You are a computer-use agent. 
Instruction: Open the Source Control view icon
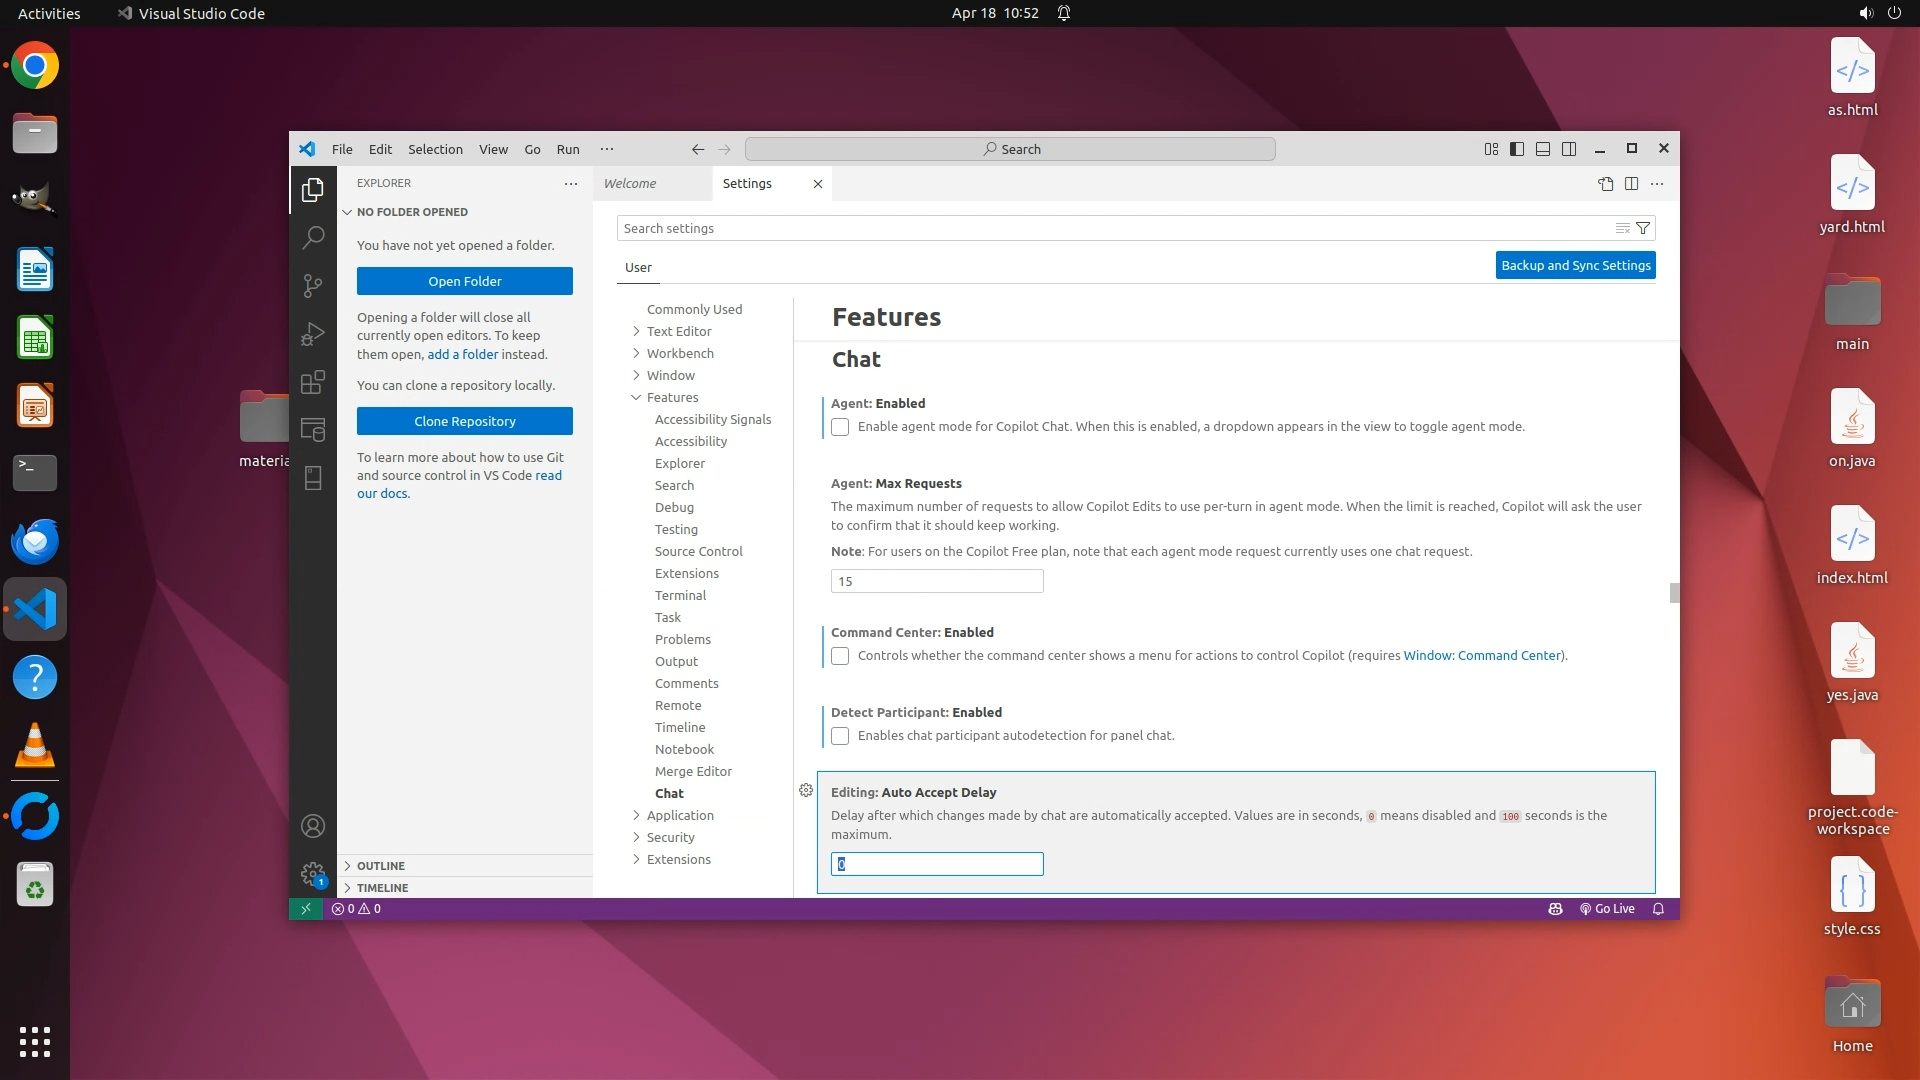pyautogui.click(x=313, y=285)
